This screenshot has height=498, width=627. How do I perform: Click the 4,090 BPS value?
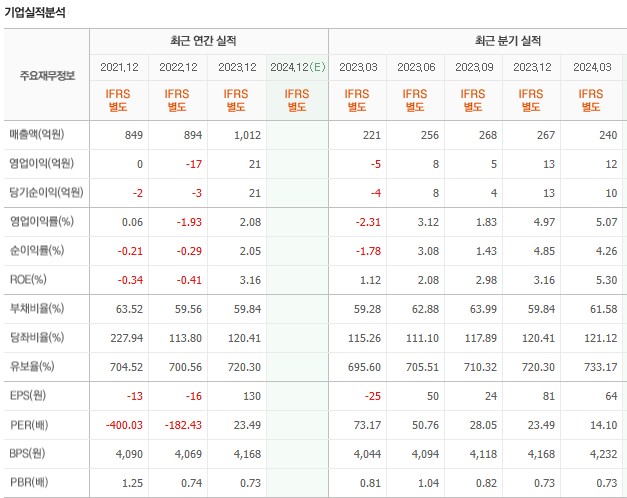click(x=129, y=454)
